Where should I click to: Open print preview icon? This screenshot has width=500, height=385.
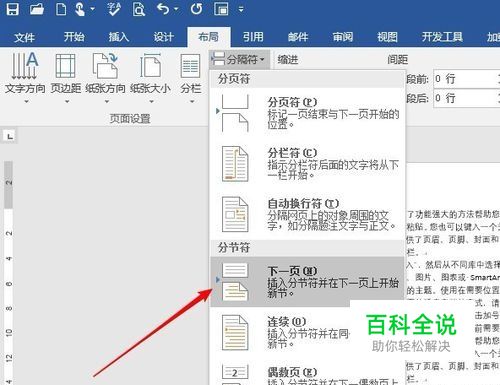point(139,9)
